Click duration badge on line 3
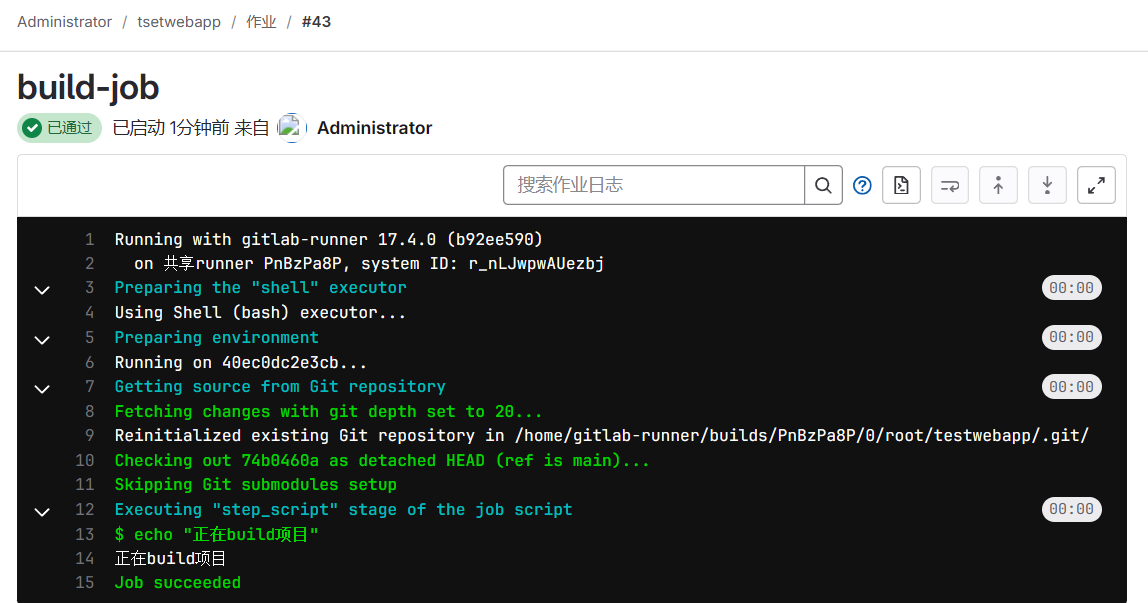The image size is (1148, 603). pyautogui.click(x=1071, y=288)
